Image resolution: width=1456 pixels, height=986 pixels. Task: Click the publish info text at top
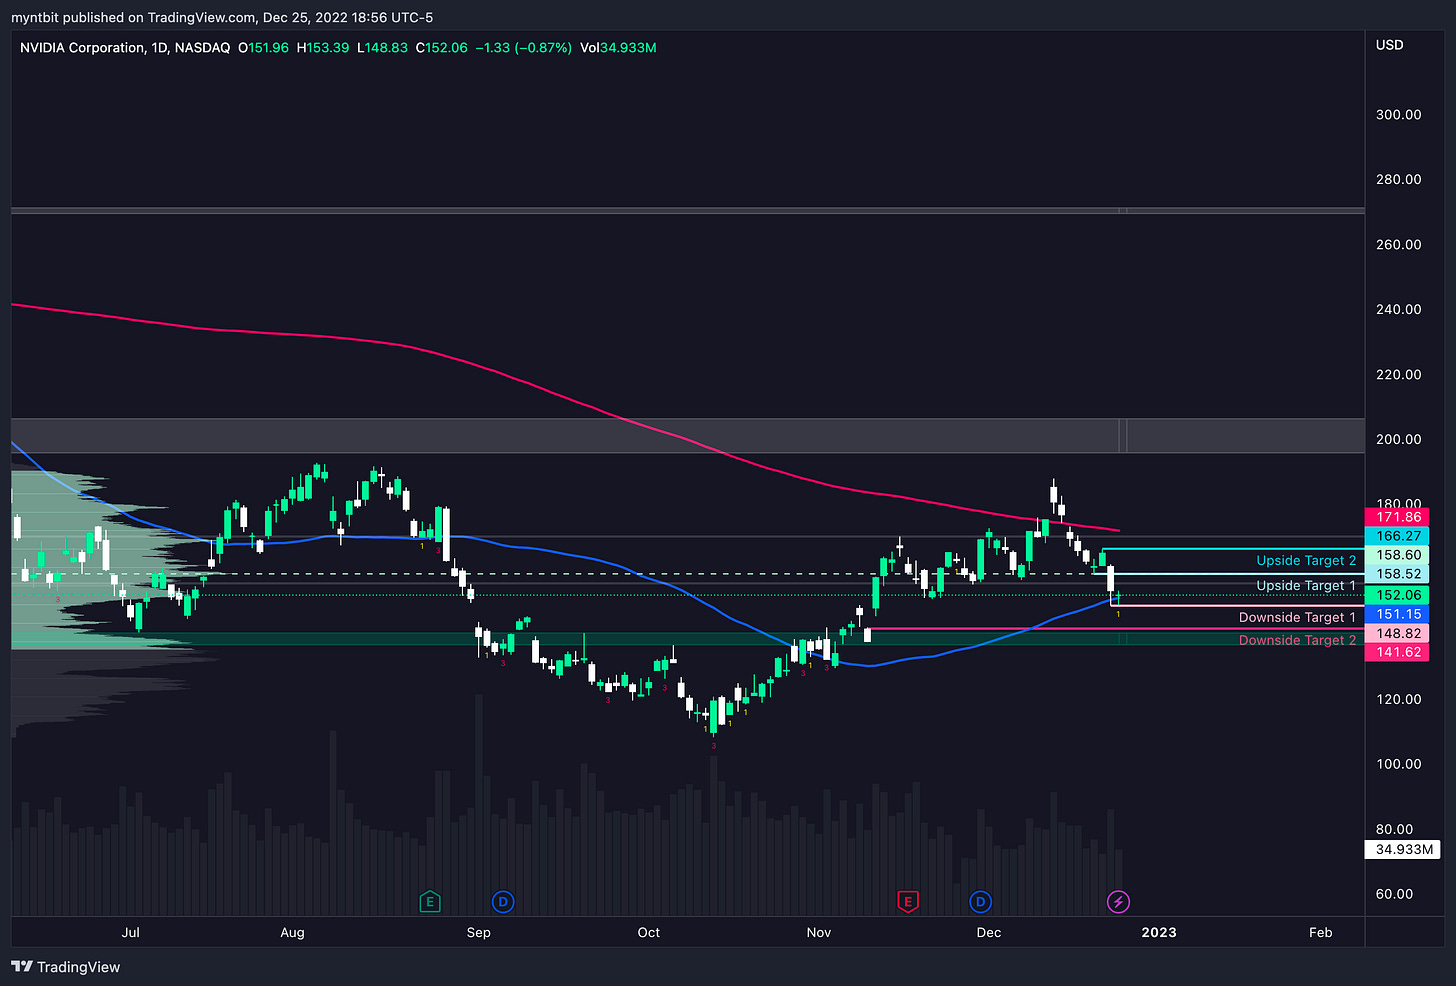tap(222, 17)
